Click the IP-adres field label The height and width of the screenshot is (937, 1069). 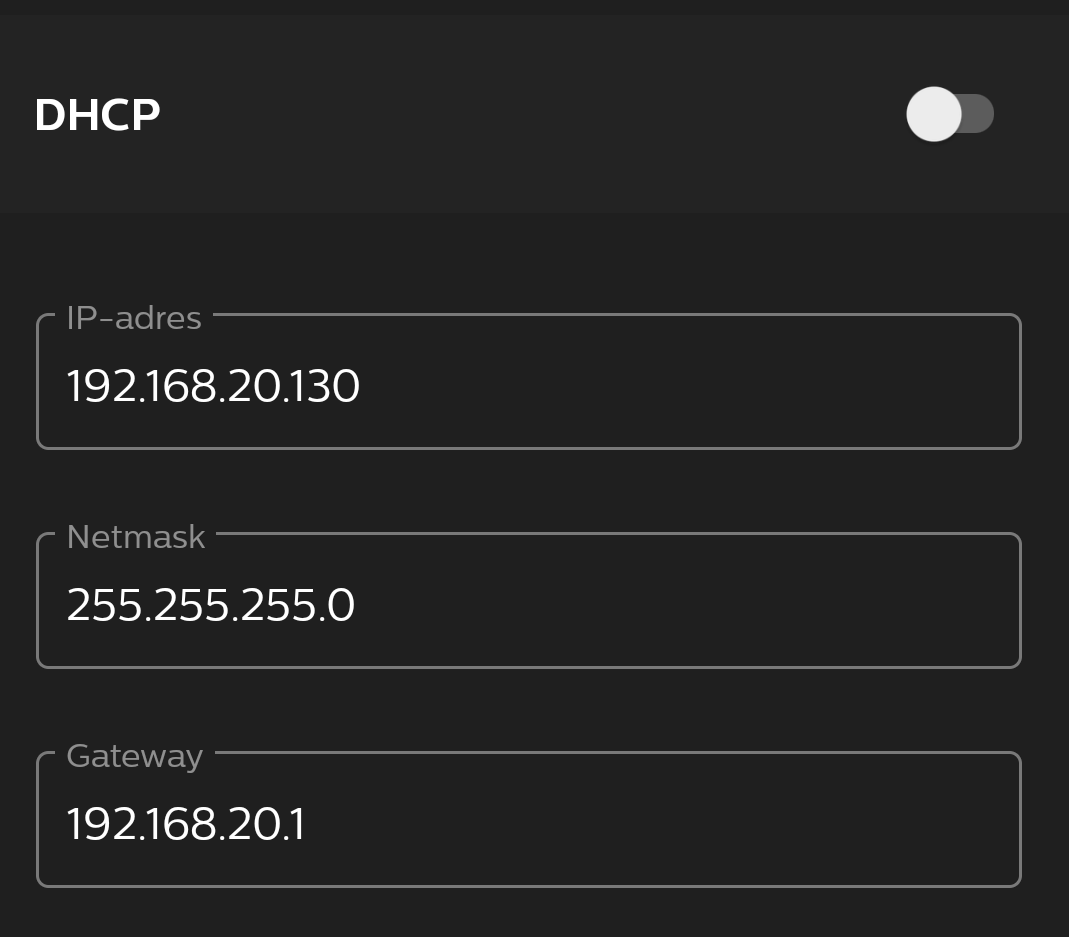tap(133, 318)
